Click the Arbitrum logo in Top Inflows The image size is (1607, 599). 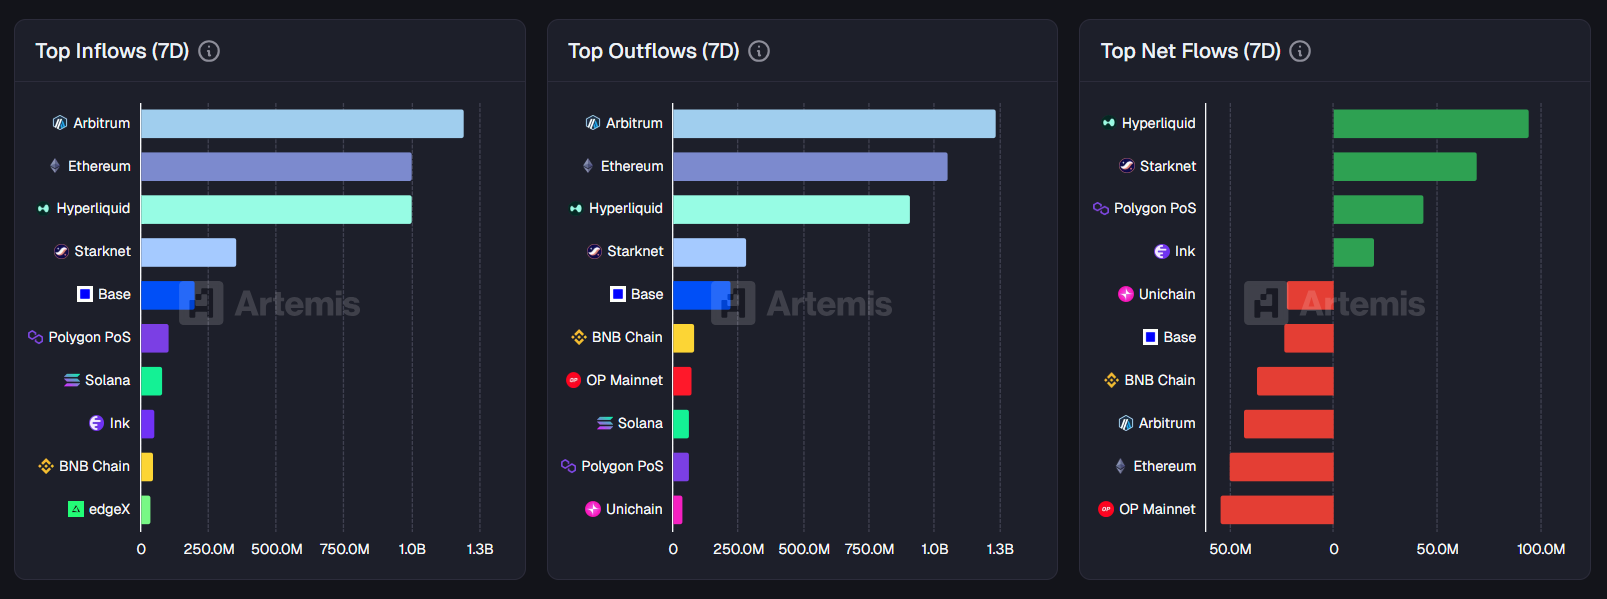[60, 123]
